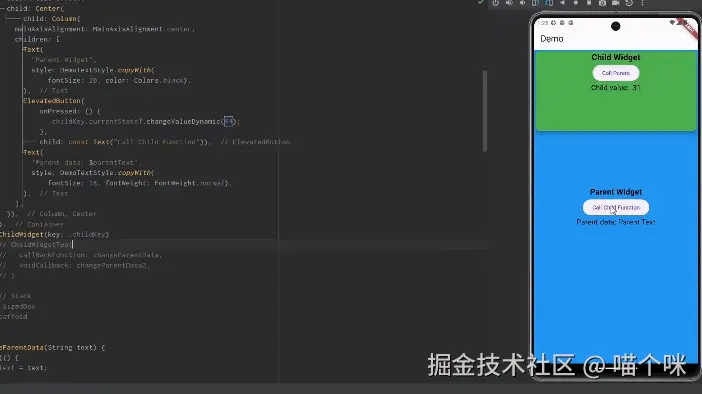Click the 'Child value: 31' text

pos(616,87)
